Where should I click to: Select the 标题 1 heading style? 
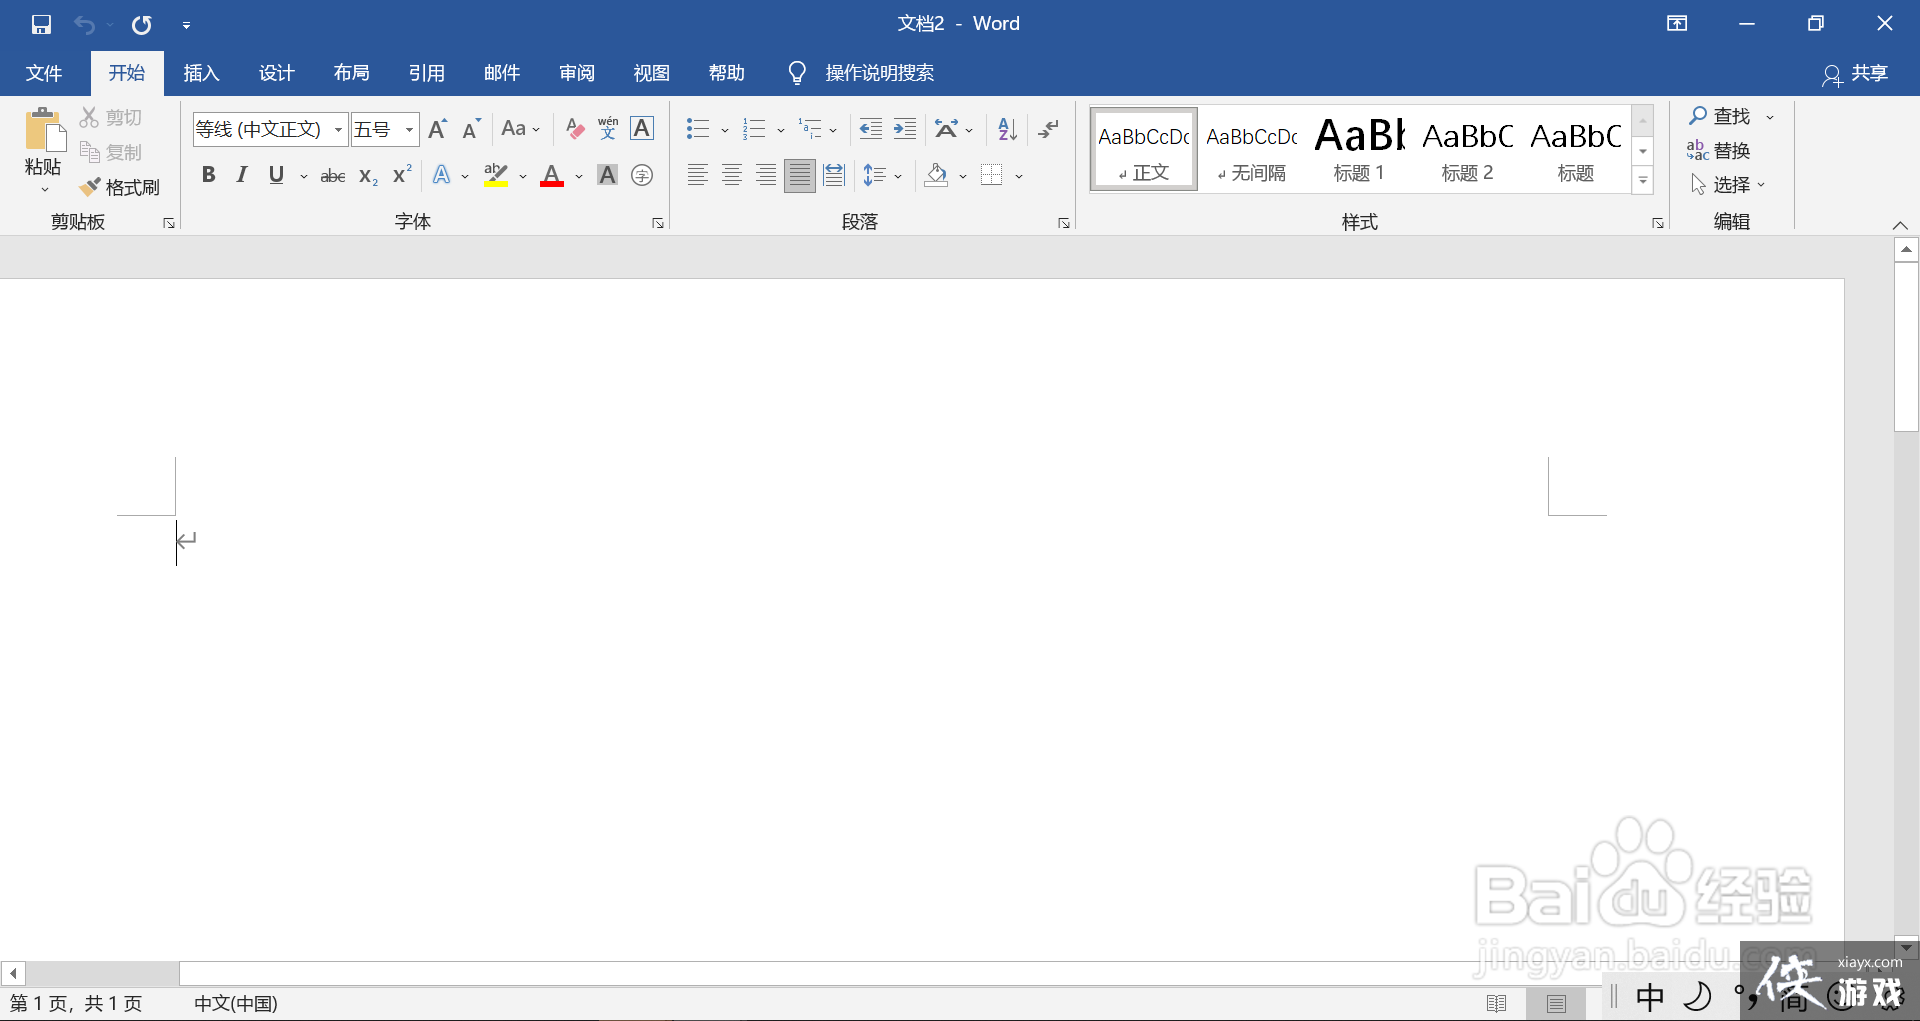1359,149
